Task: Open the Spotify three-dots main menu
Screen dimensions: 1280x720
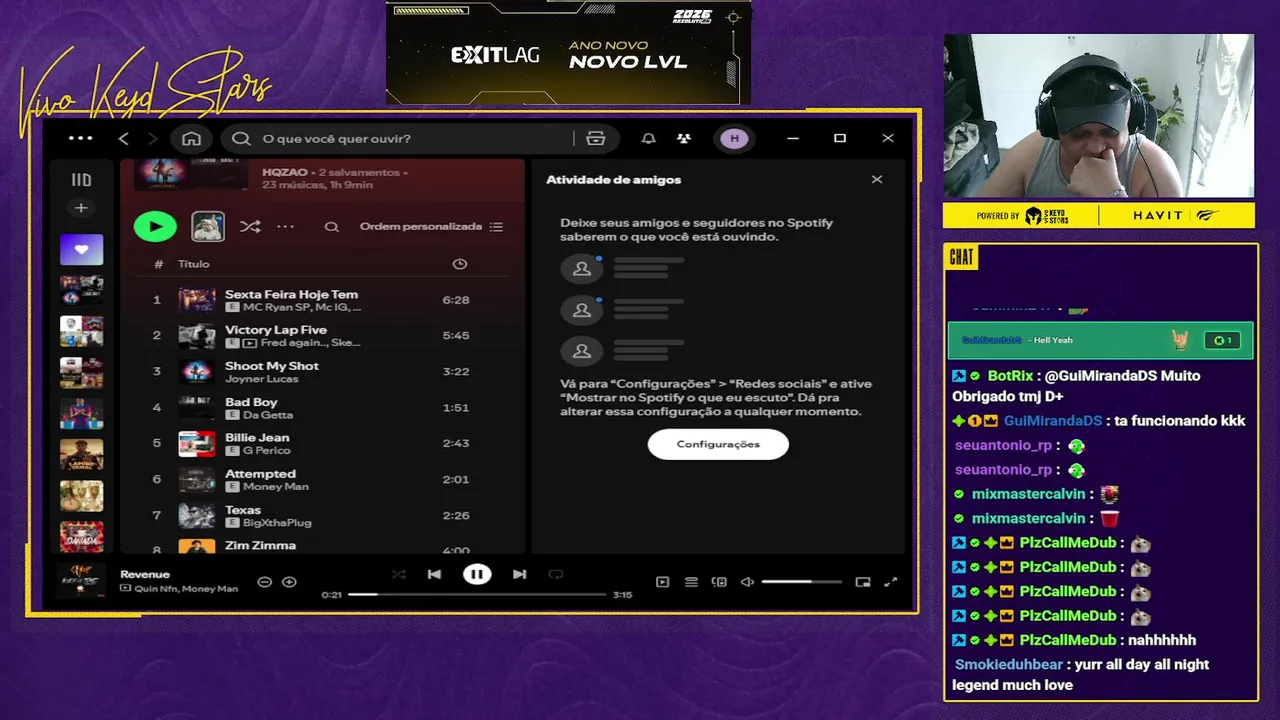Action: pos(81,138)
